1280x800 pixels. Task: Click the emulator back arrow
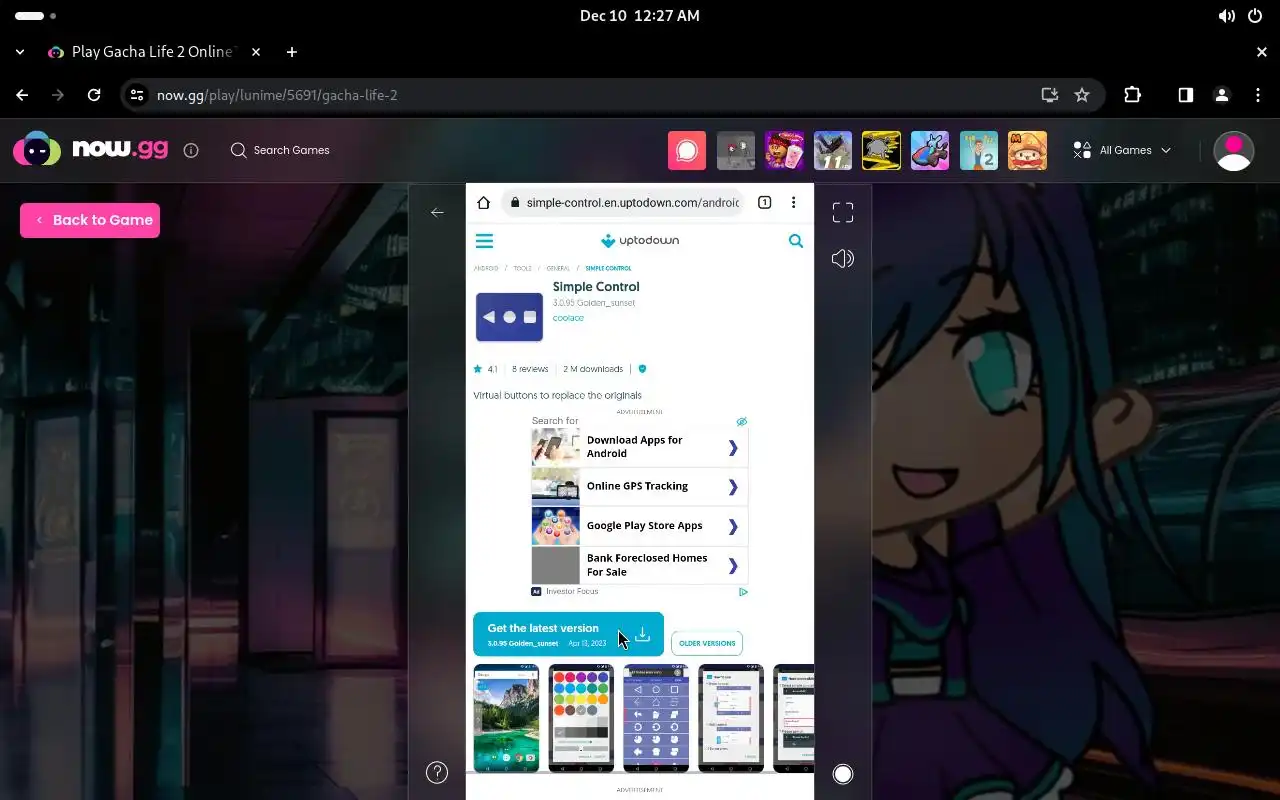click(437, 212)
